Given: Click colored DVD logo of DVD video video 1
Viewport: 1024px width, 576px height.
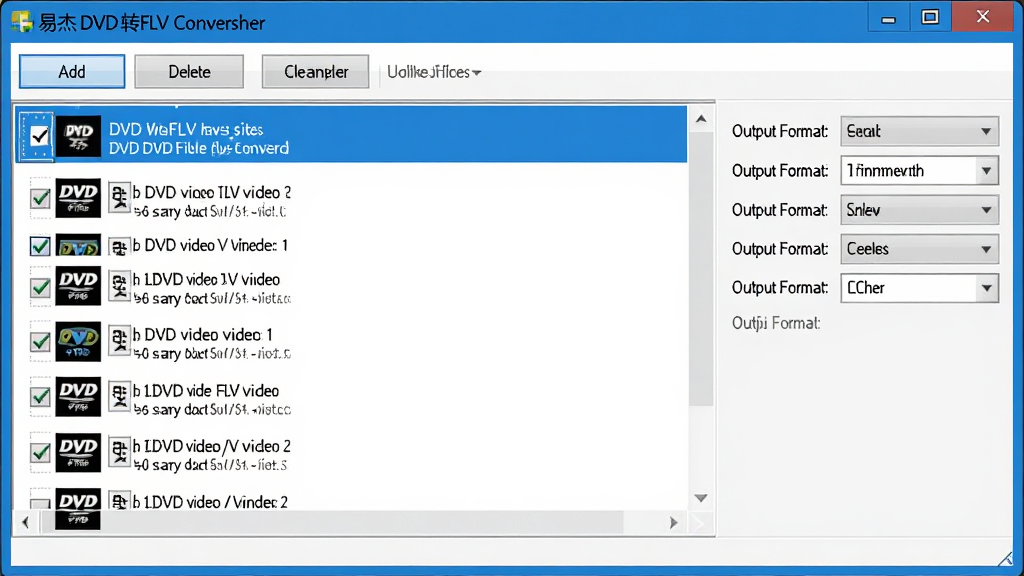Looking at the screenshot, I should coord(78,341).
